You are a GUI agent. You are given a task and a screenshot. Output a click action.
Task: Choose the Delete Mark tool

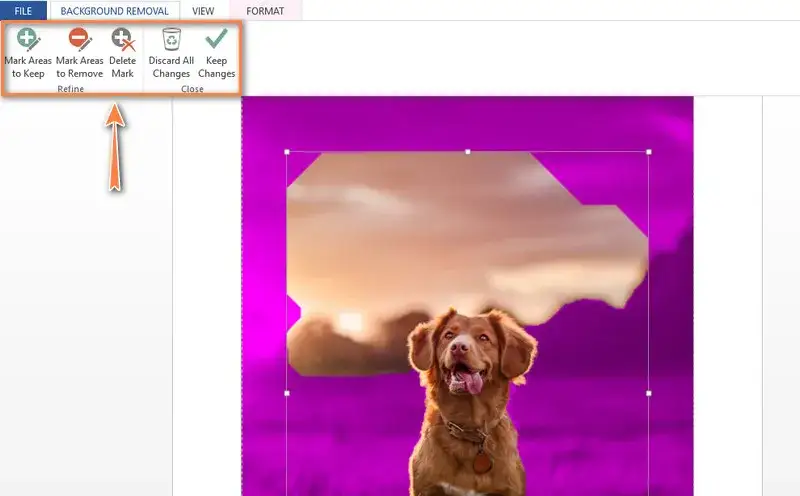coord(122,52)
